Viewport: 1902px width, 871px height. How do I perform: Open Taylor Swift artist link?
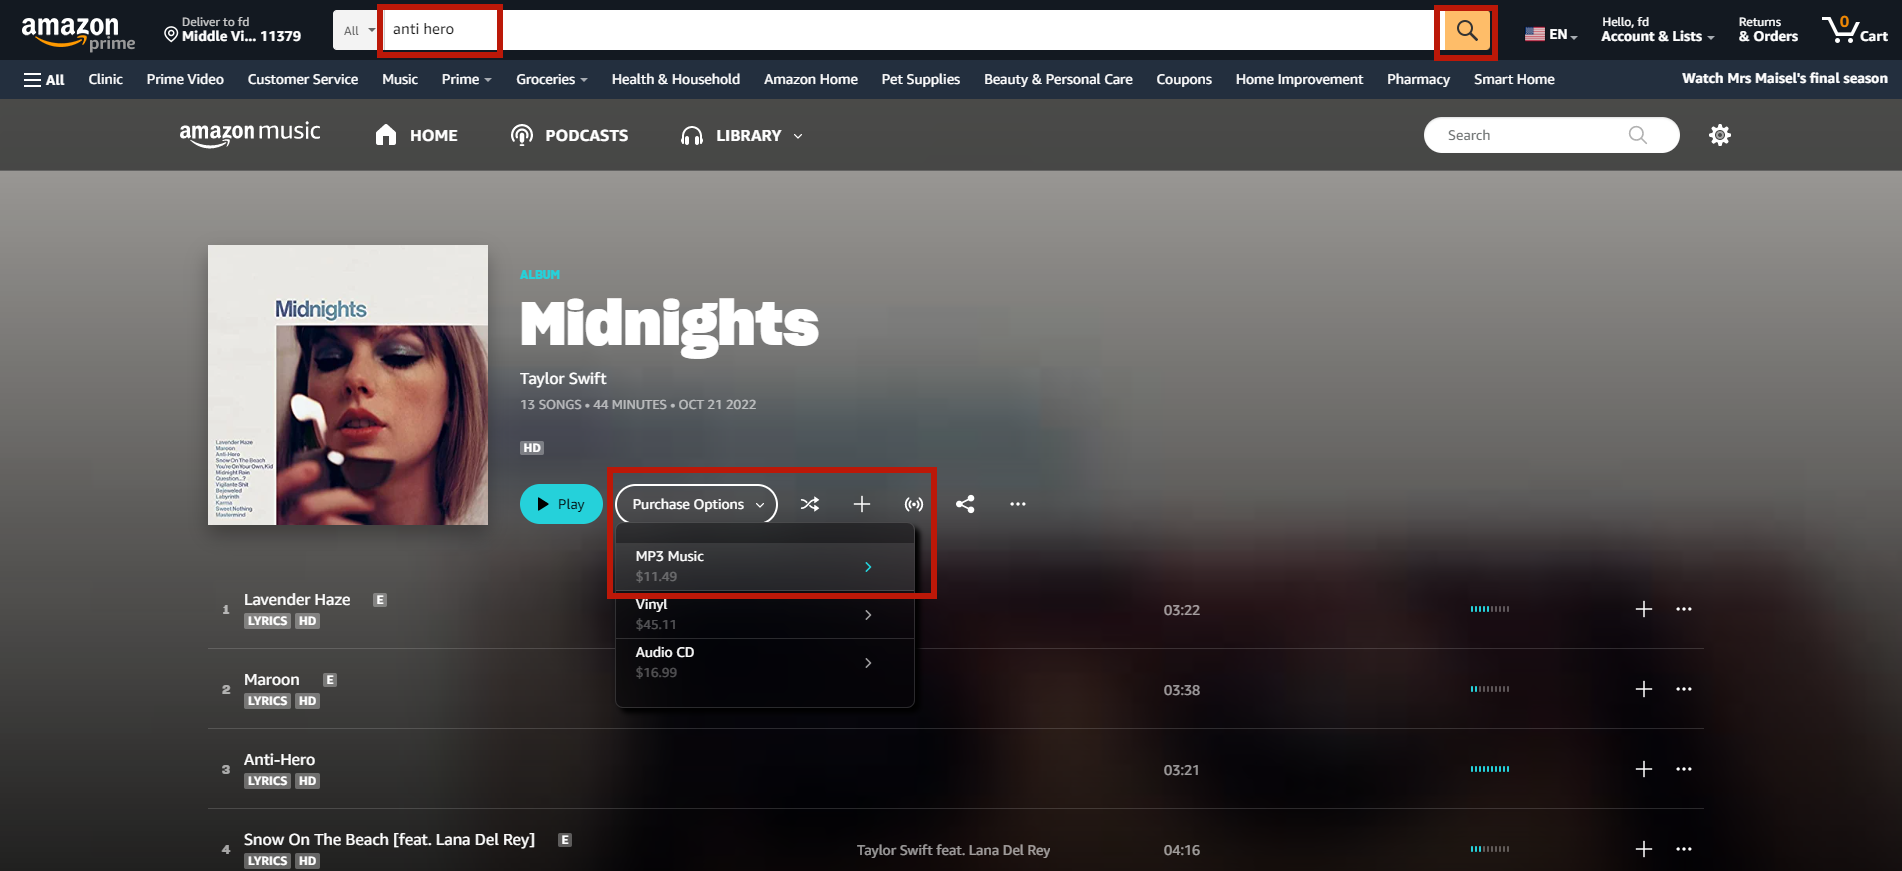tap(563, 378)
